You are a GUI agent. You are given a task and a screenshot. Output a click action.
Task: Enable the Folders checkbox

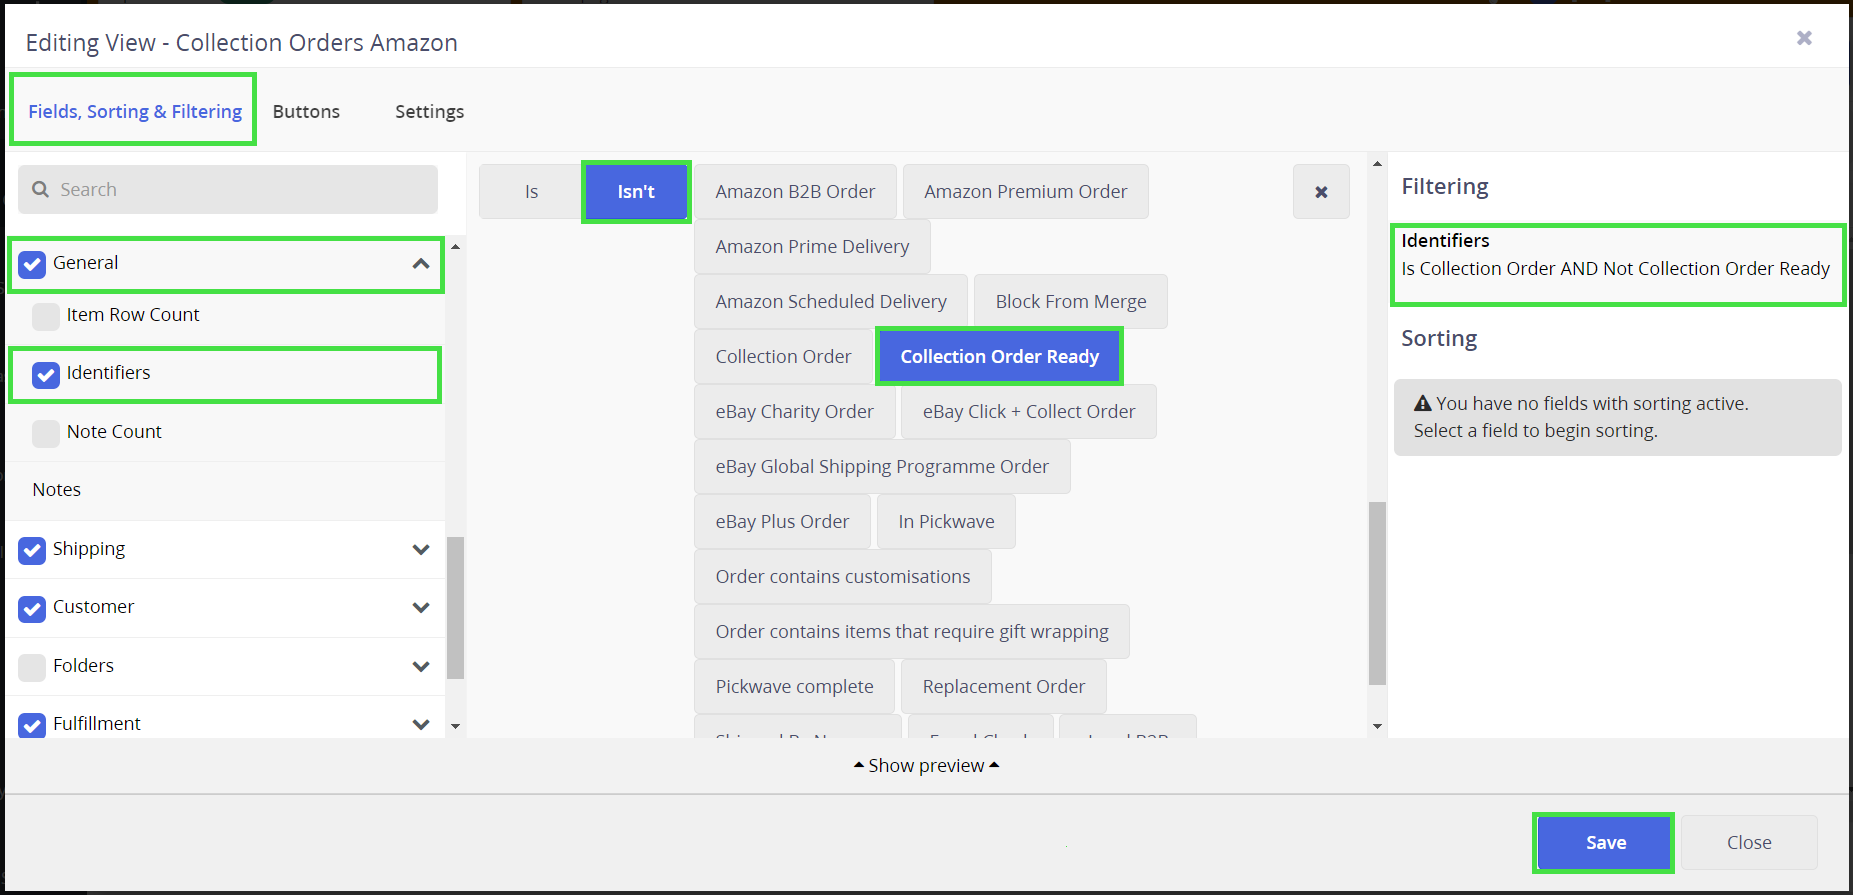32,667
